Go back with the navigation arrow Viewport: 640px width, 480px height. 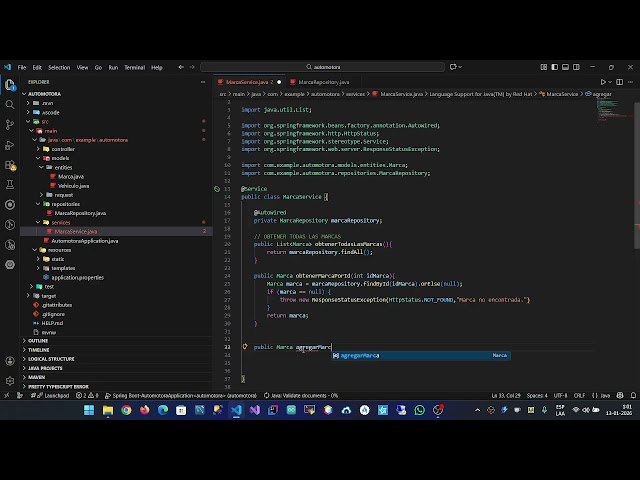click(x=181, y=67)
